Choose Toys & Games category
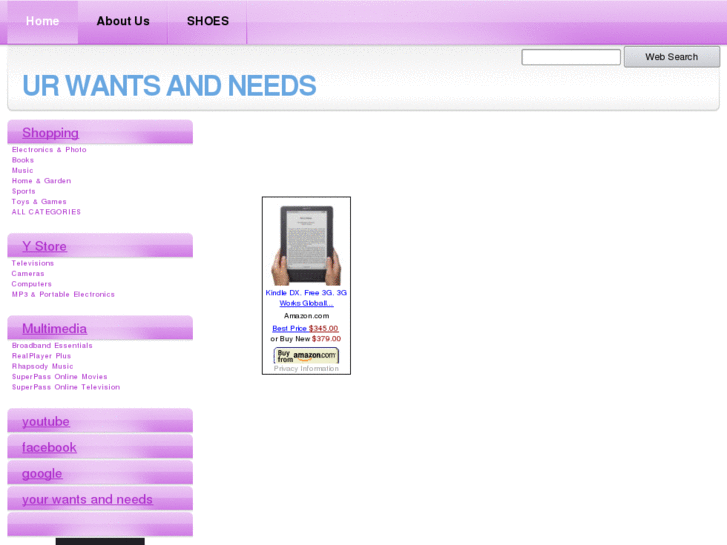This screenshot has height=545, width=727. pyautogui.click(x=39, y=202)
